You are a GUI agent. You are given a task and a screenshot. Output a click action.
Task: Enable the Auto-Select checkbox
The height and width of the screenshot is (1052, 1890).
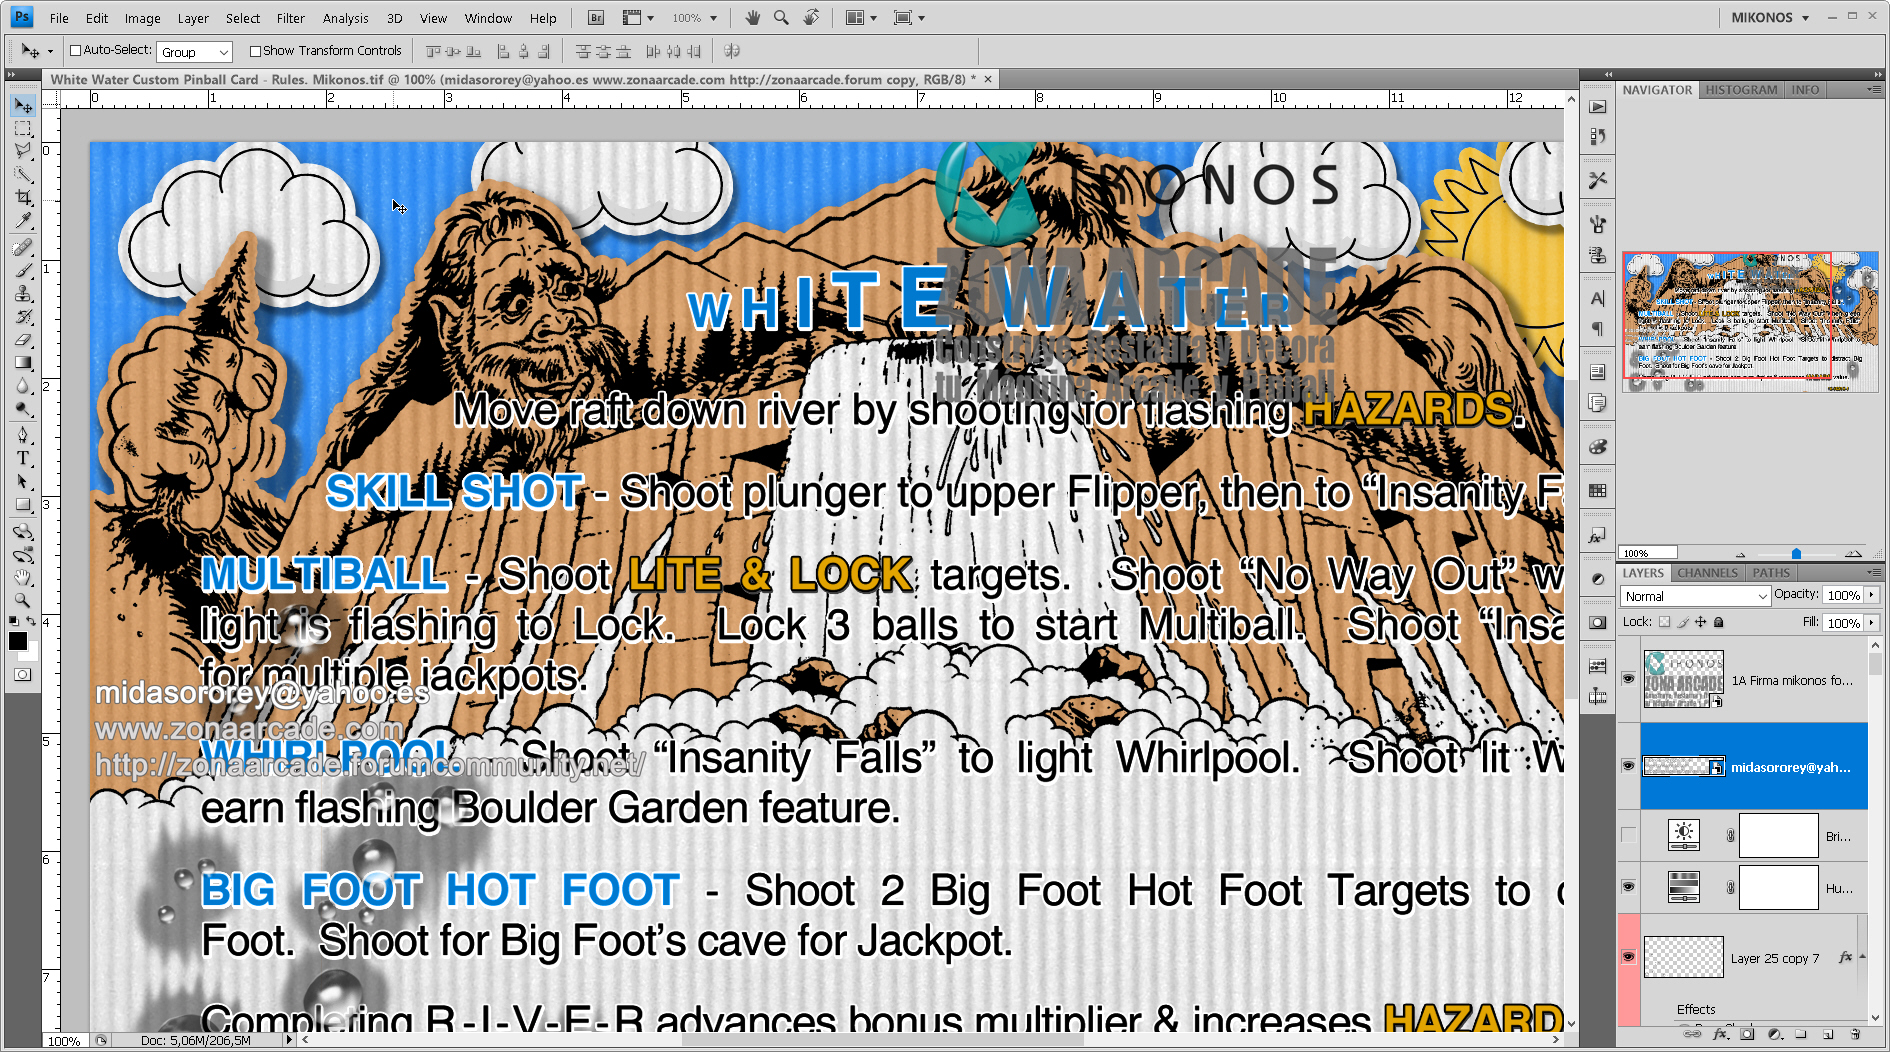[75, 51]
